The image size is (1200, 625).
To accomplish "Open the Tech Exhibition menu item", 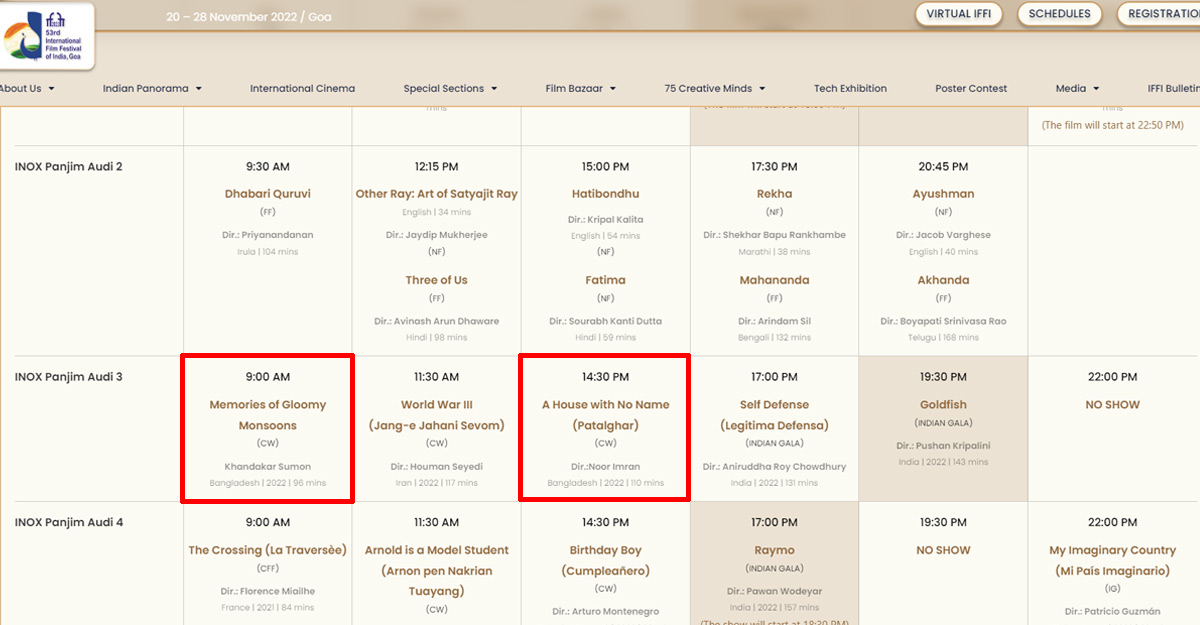I will (850, 88).
